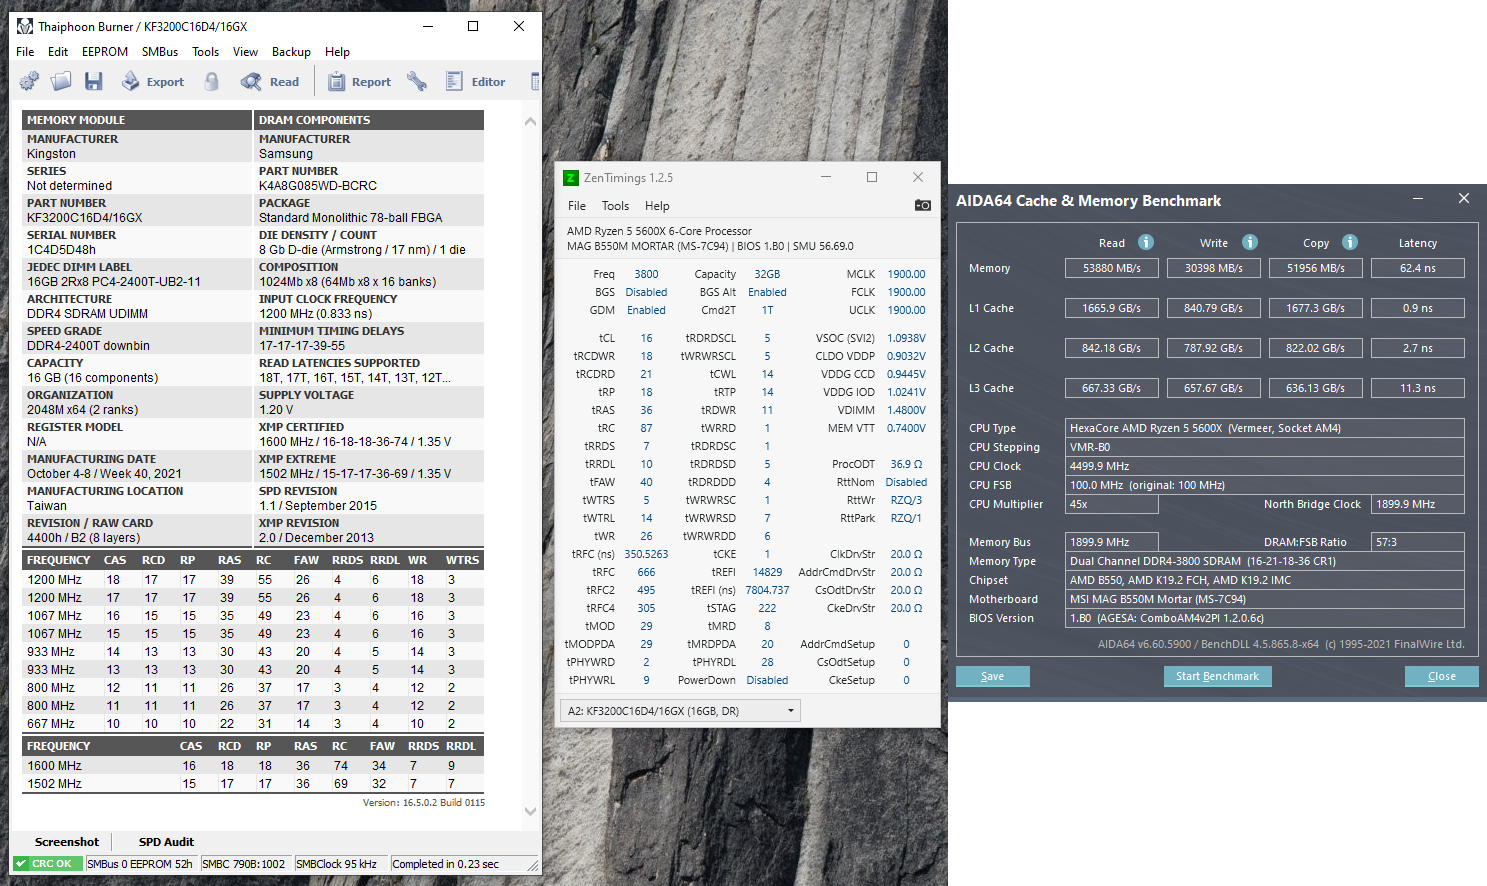The image size is (1487, 886).
Task: Click the ProcODT value 36.9 Ω
Action: tap(906, 464)
